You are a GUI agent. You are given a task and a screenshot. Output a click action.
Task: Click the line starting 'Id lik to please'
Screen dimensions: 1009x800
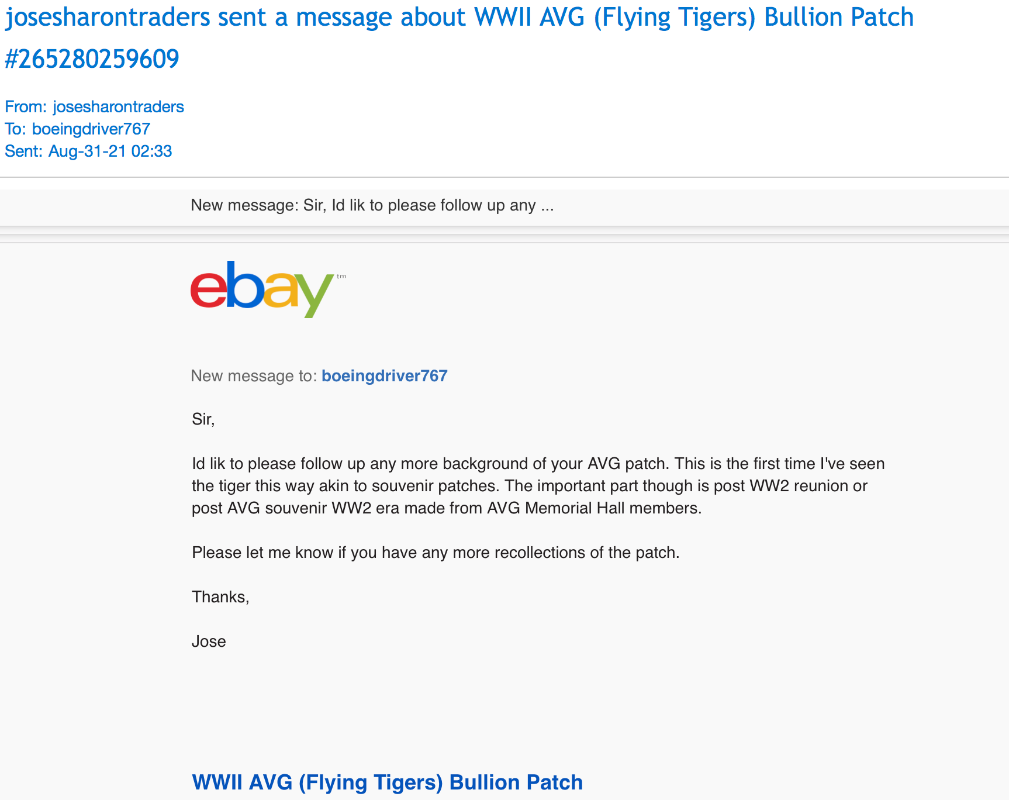(538, 464)
